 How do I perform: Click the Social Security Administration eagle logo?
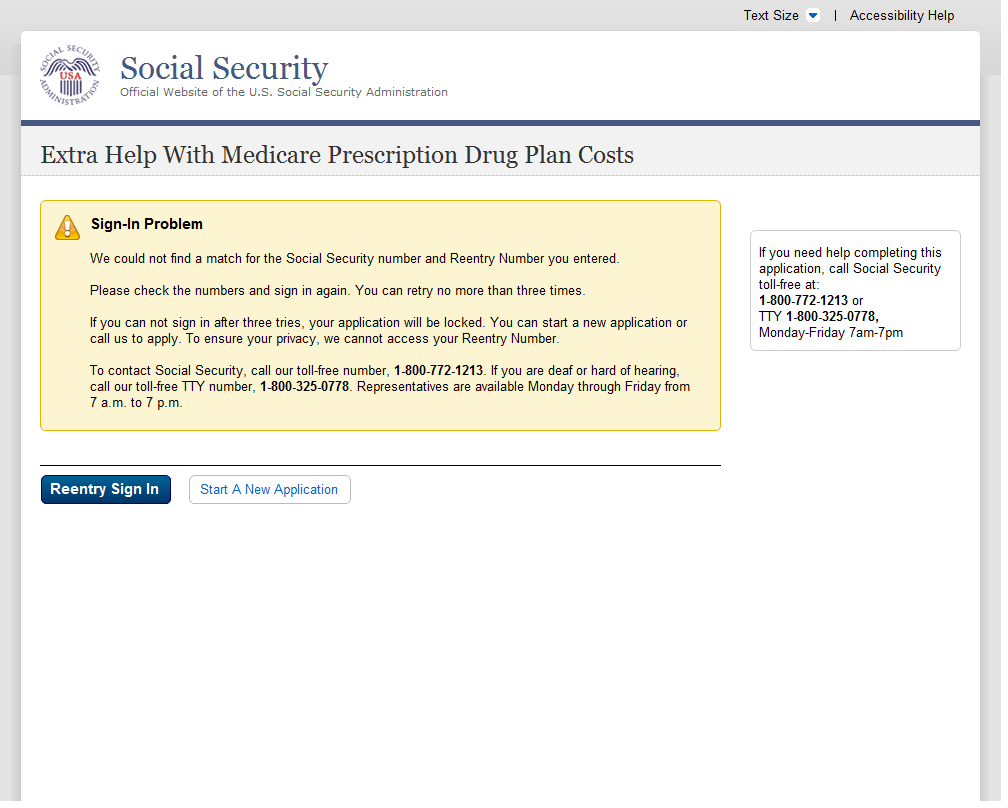pos(70,75)
